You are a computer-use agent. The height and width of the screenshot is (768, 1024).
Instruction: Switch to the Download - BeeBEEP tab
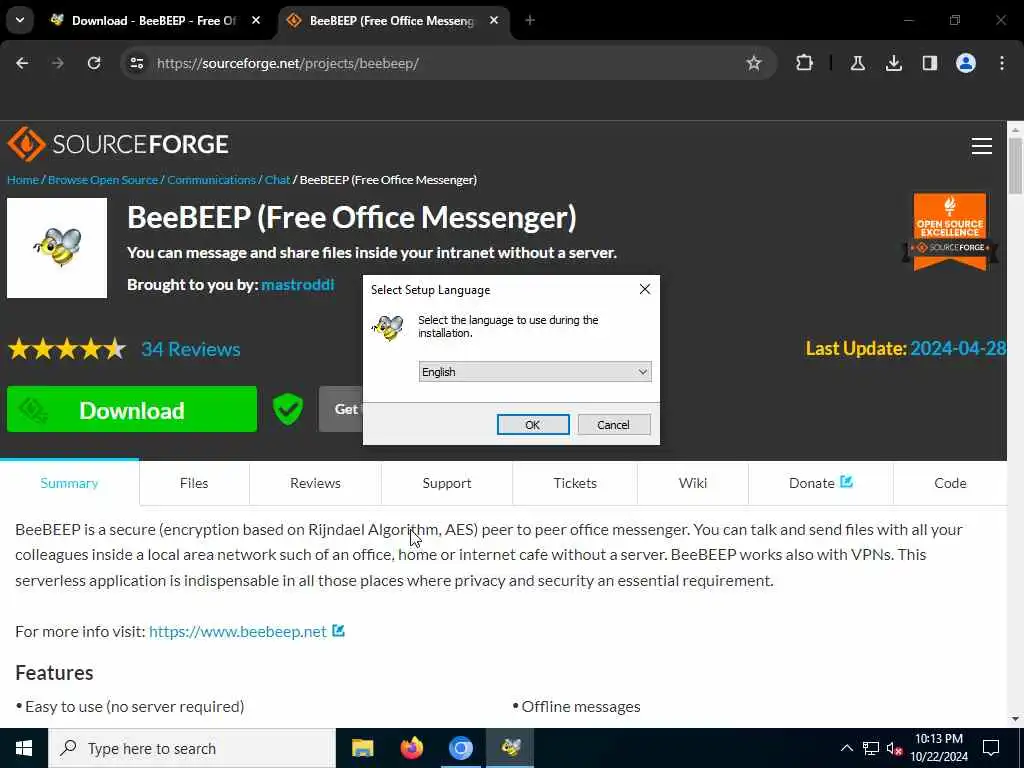tap(154, 20)
